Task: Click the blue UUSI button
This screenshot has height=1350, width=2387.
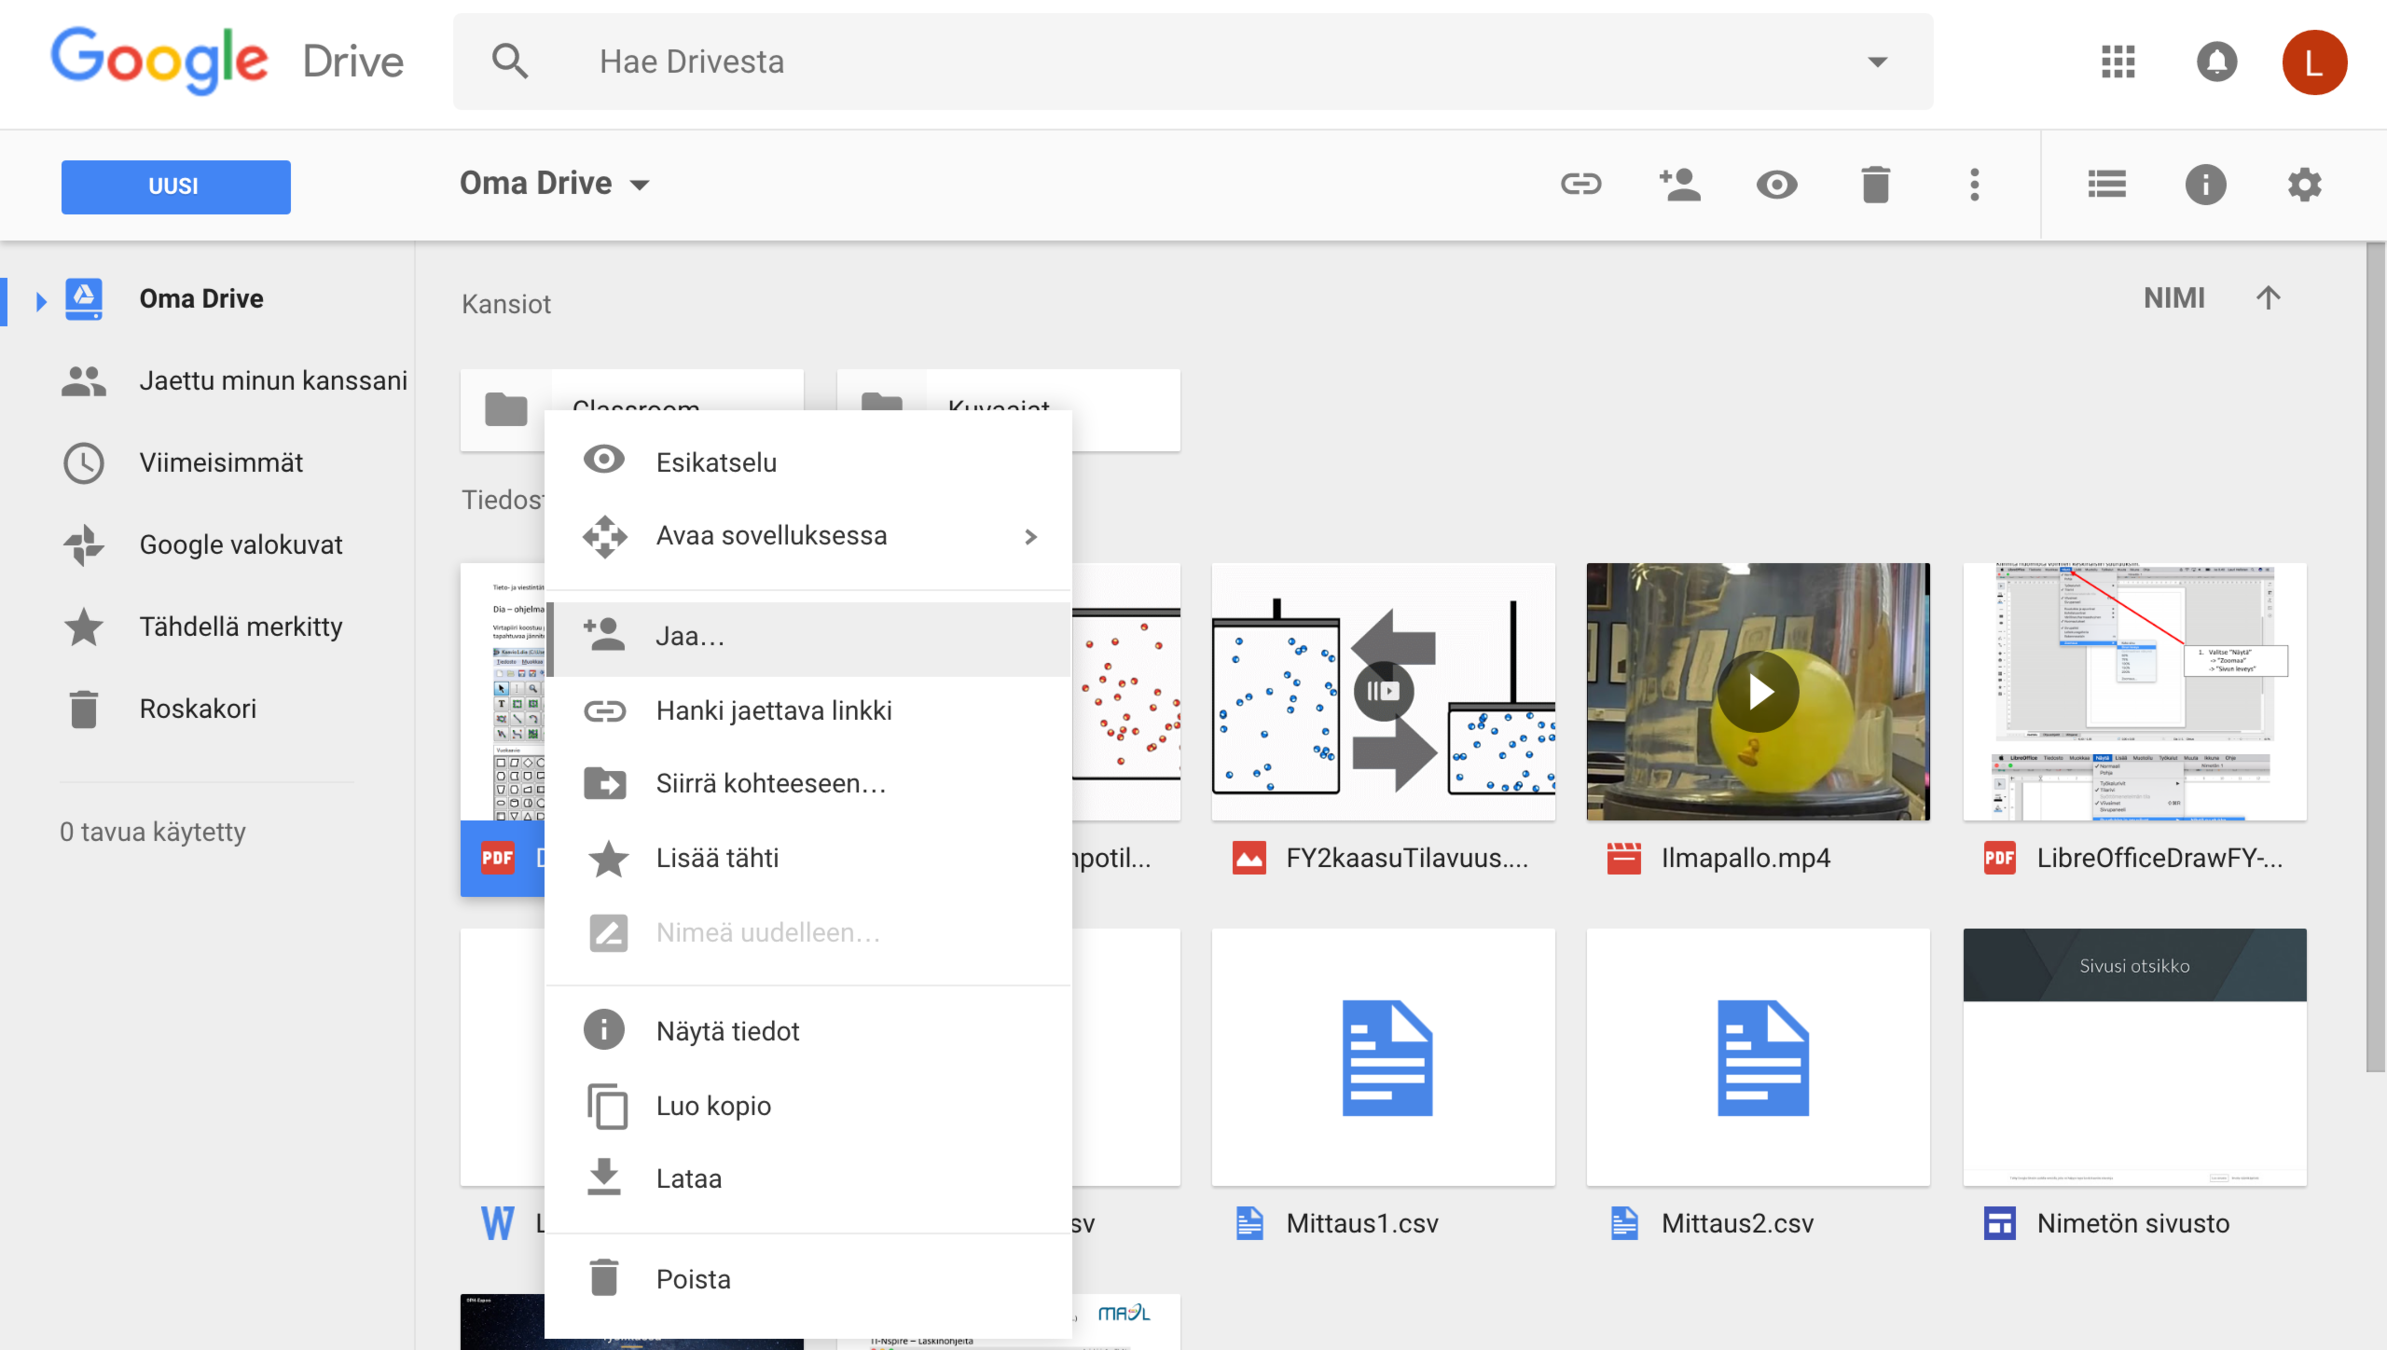Action: 175,186
